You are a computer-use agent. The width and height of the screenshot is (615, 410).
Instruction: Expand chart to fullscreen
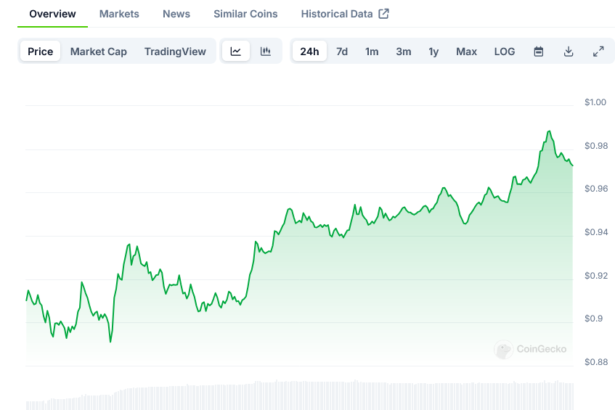pos(598,51)
